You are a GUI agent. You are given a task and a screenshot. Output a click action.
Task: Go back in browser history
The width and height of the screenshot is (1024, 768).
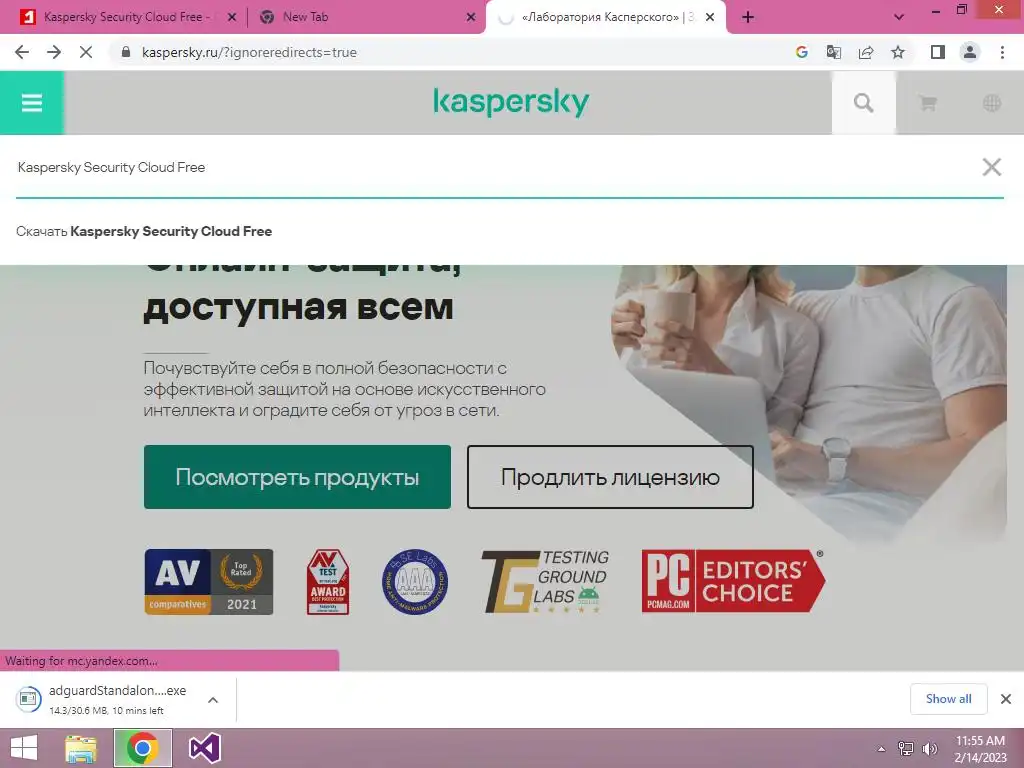pyautogui.click(x=22, y=52)
